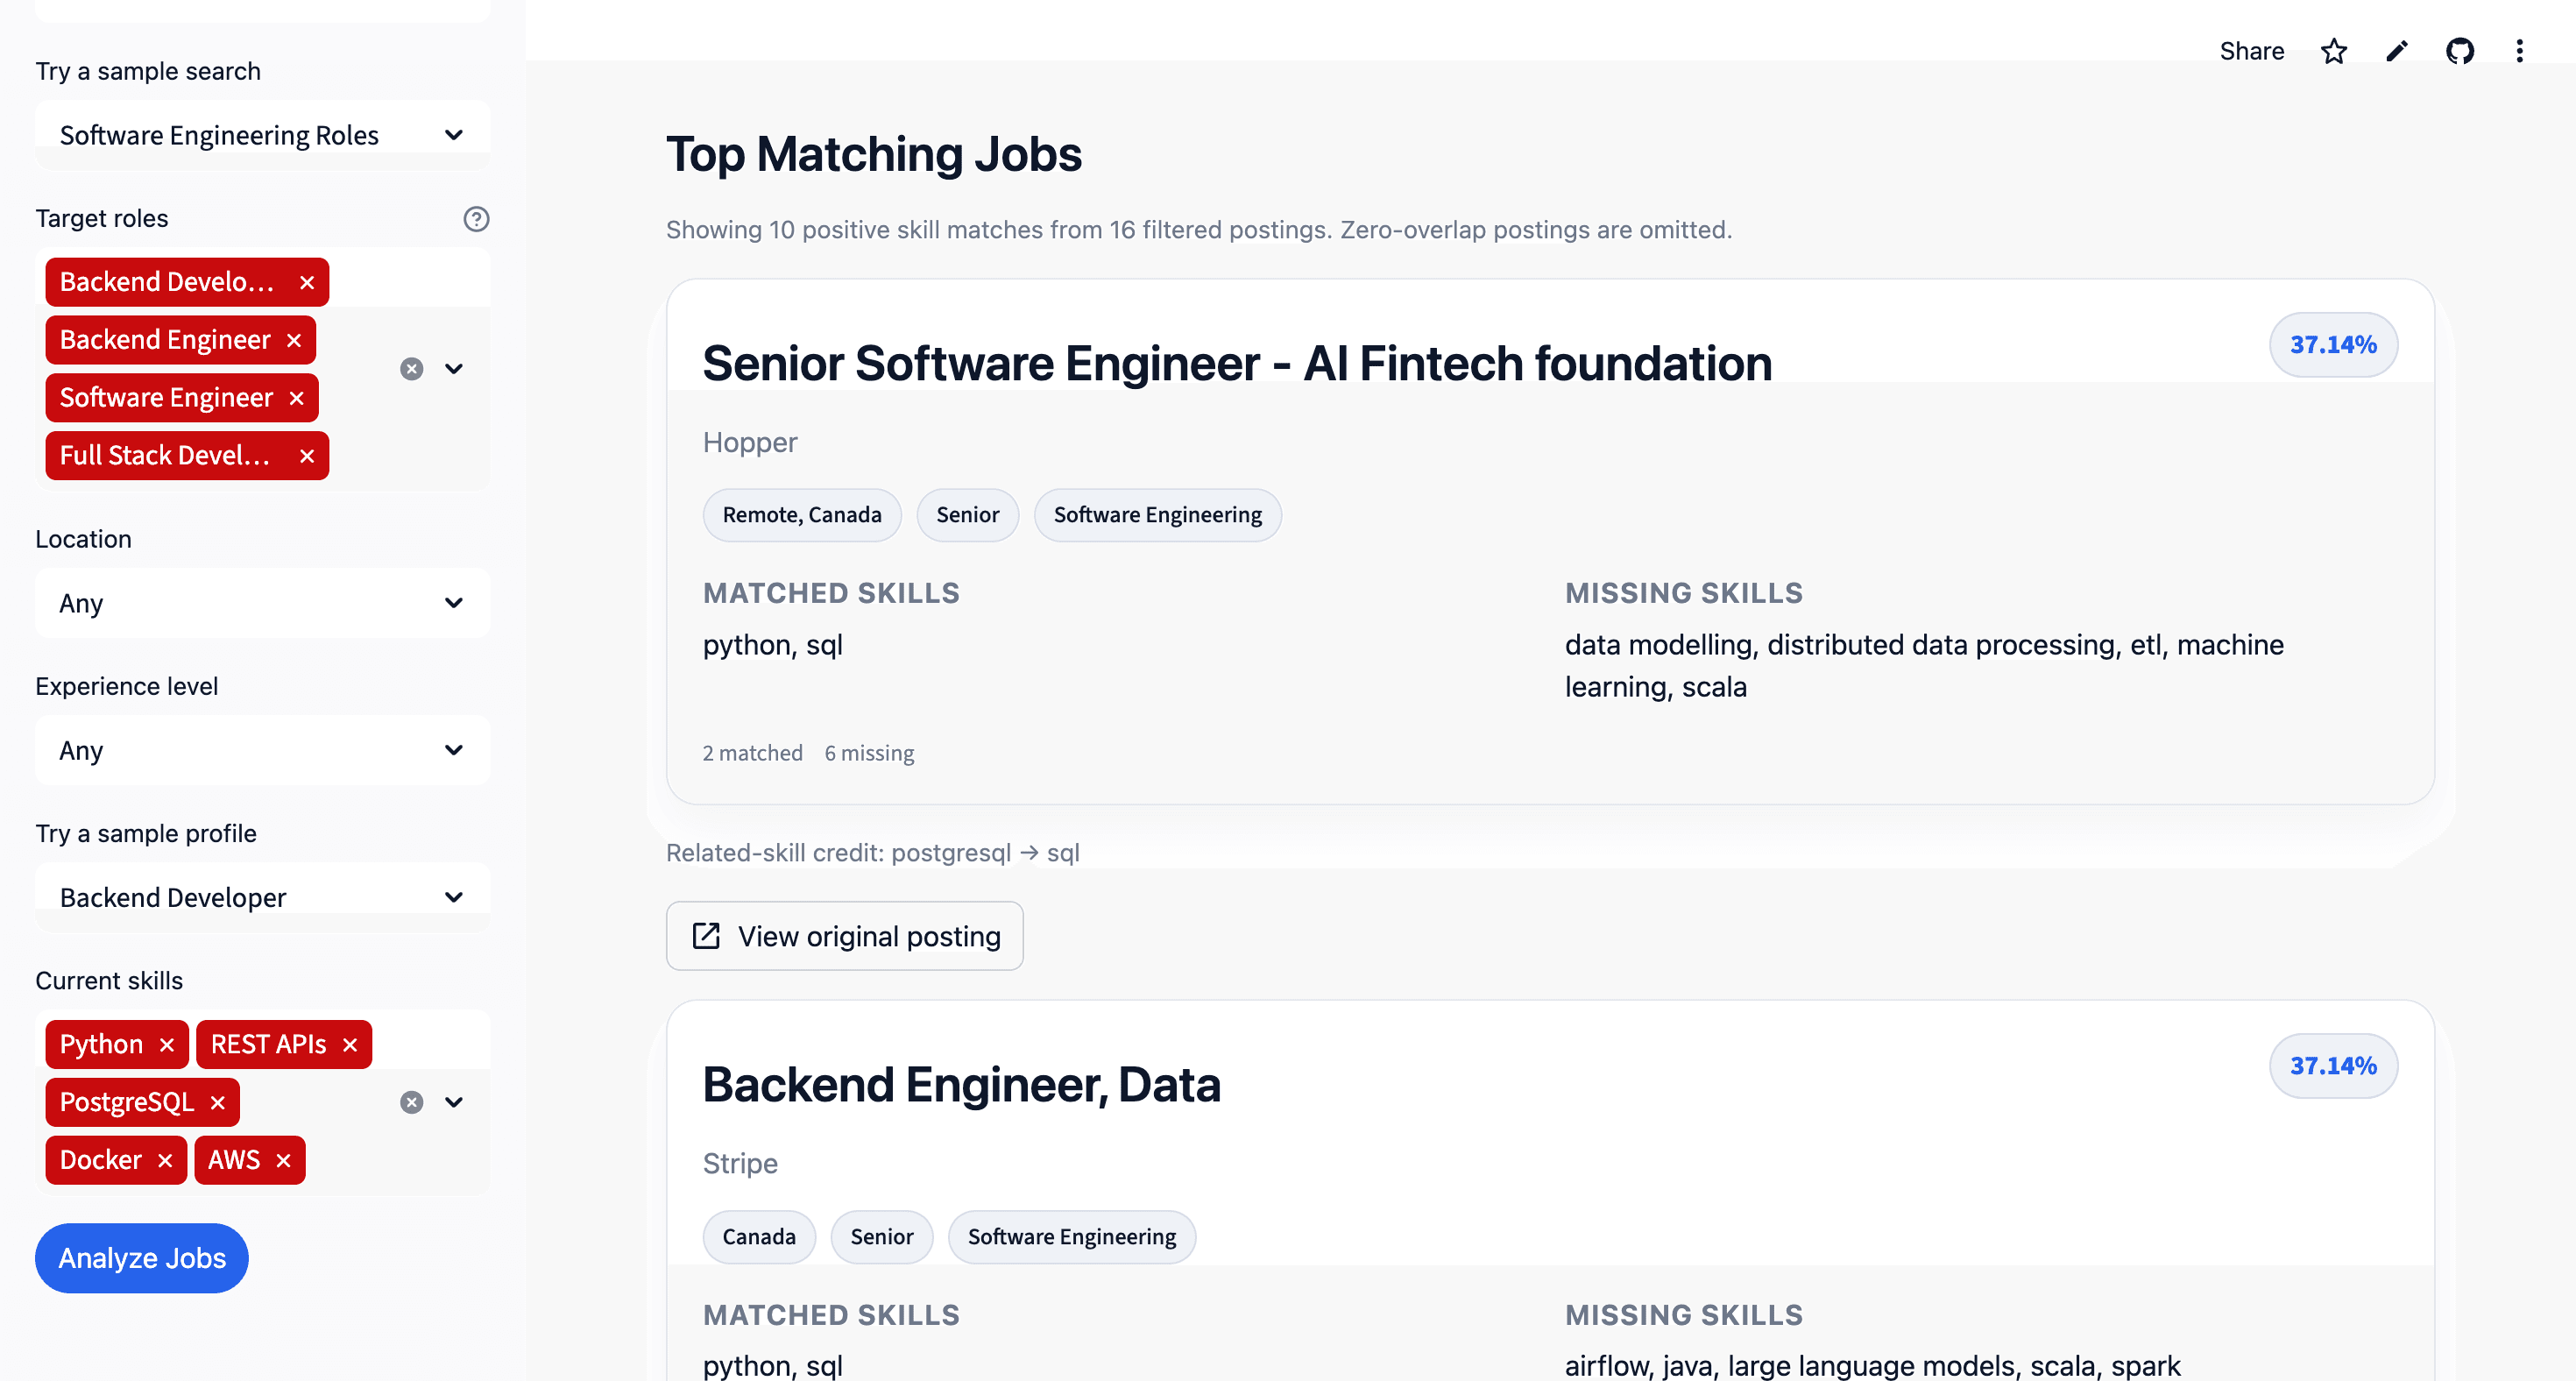Image resolution: width=2576 pixels, height=1381 pixels.
Task: Expand the Backend Developer sample profile dropdown
Action: (262, 897)
